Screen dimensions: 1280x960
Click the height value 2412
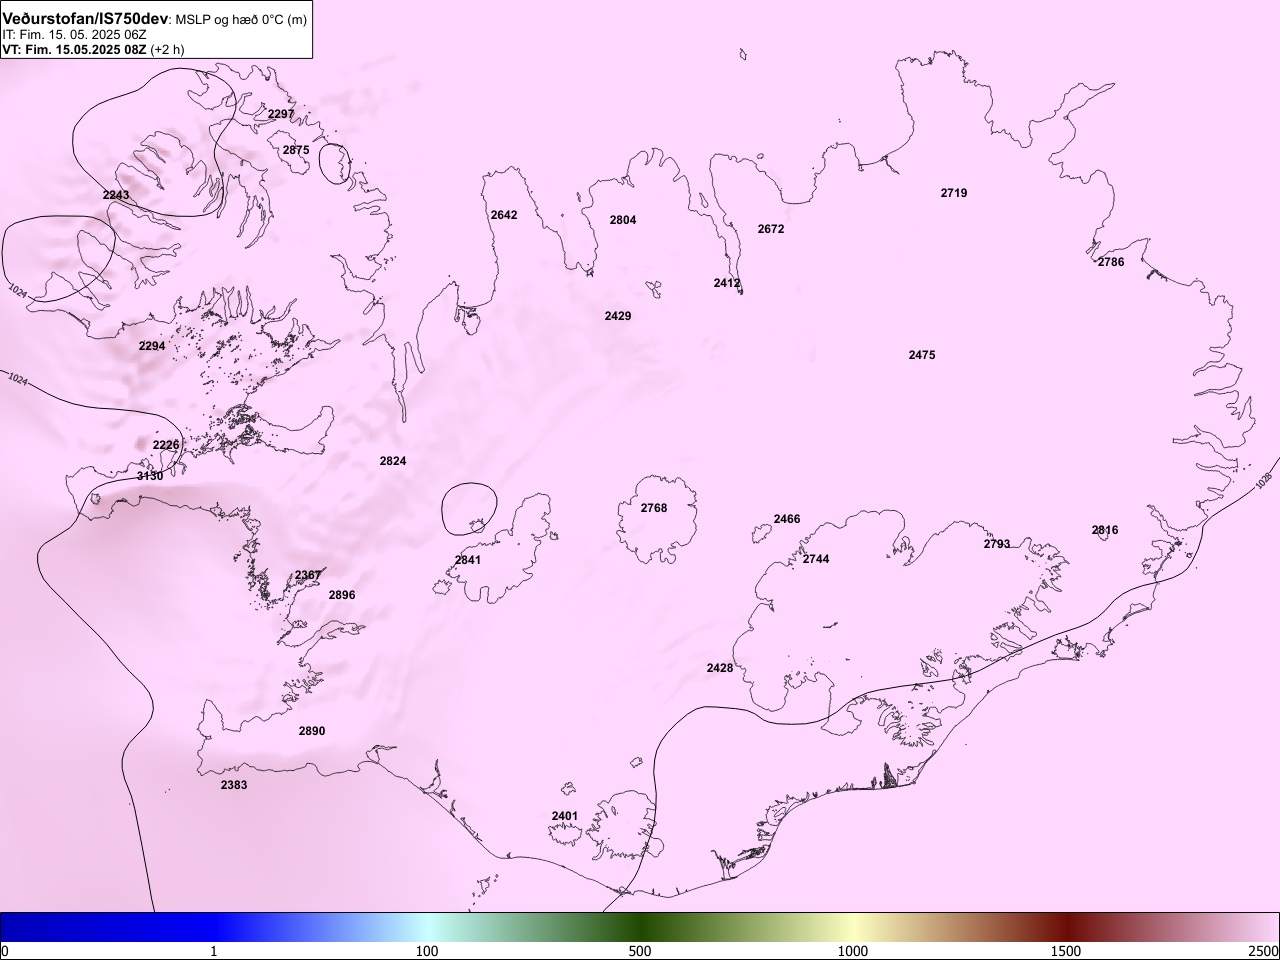pos(727,283)
